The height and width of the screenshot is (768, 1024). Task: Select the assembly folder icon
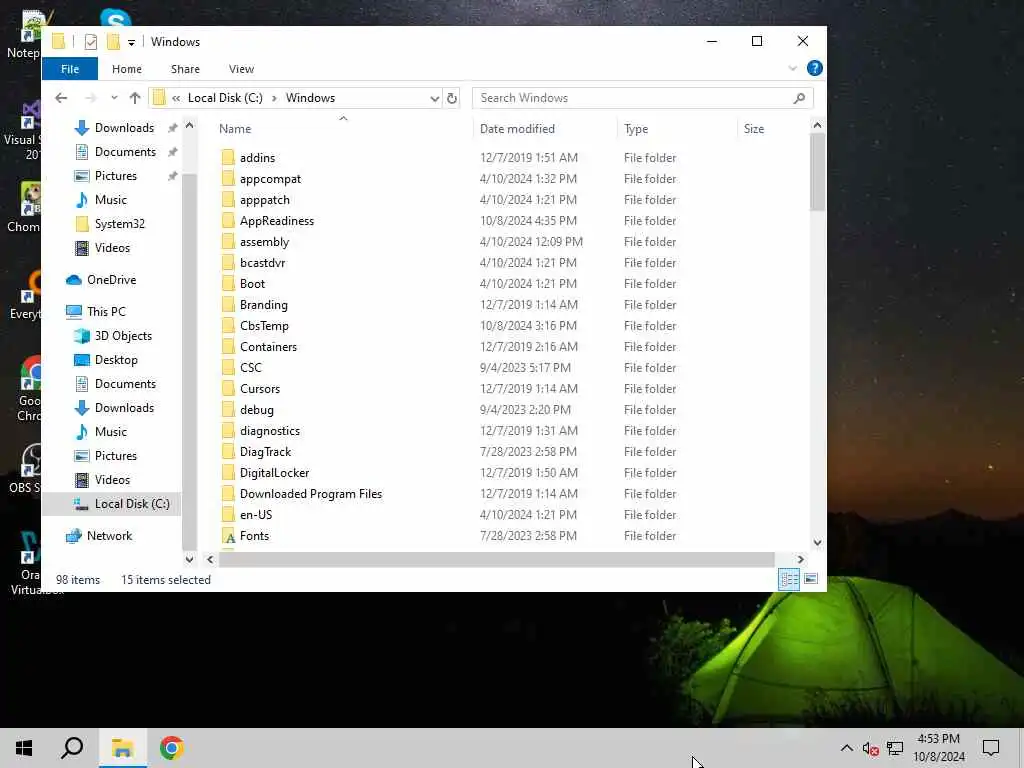(228, 242)
